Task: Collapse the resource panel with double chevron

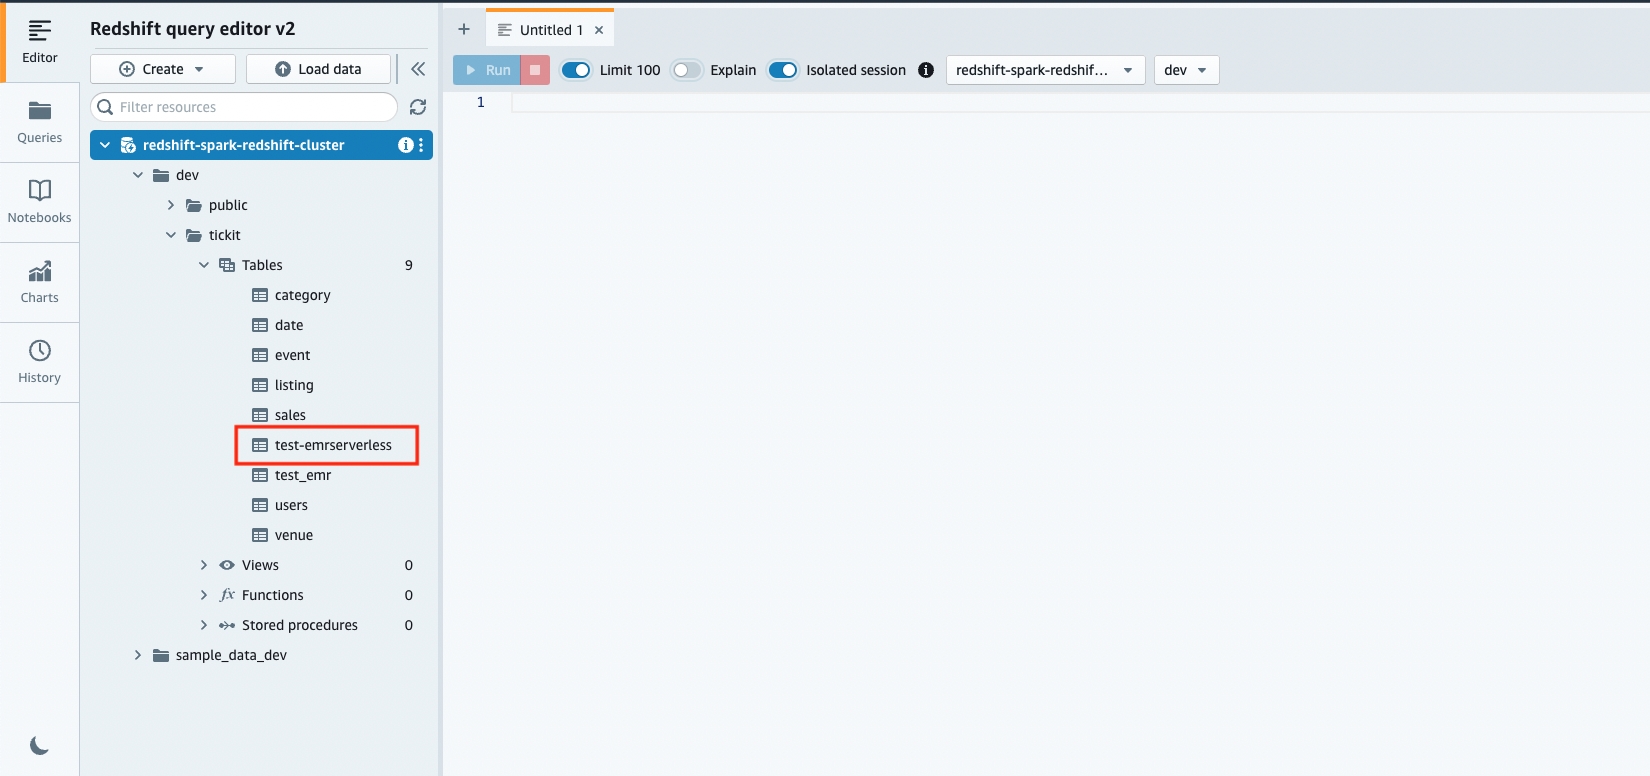Action: 418,69
